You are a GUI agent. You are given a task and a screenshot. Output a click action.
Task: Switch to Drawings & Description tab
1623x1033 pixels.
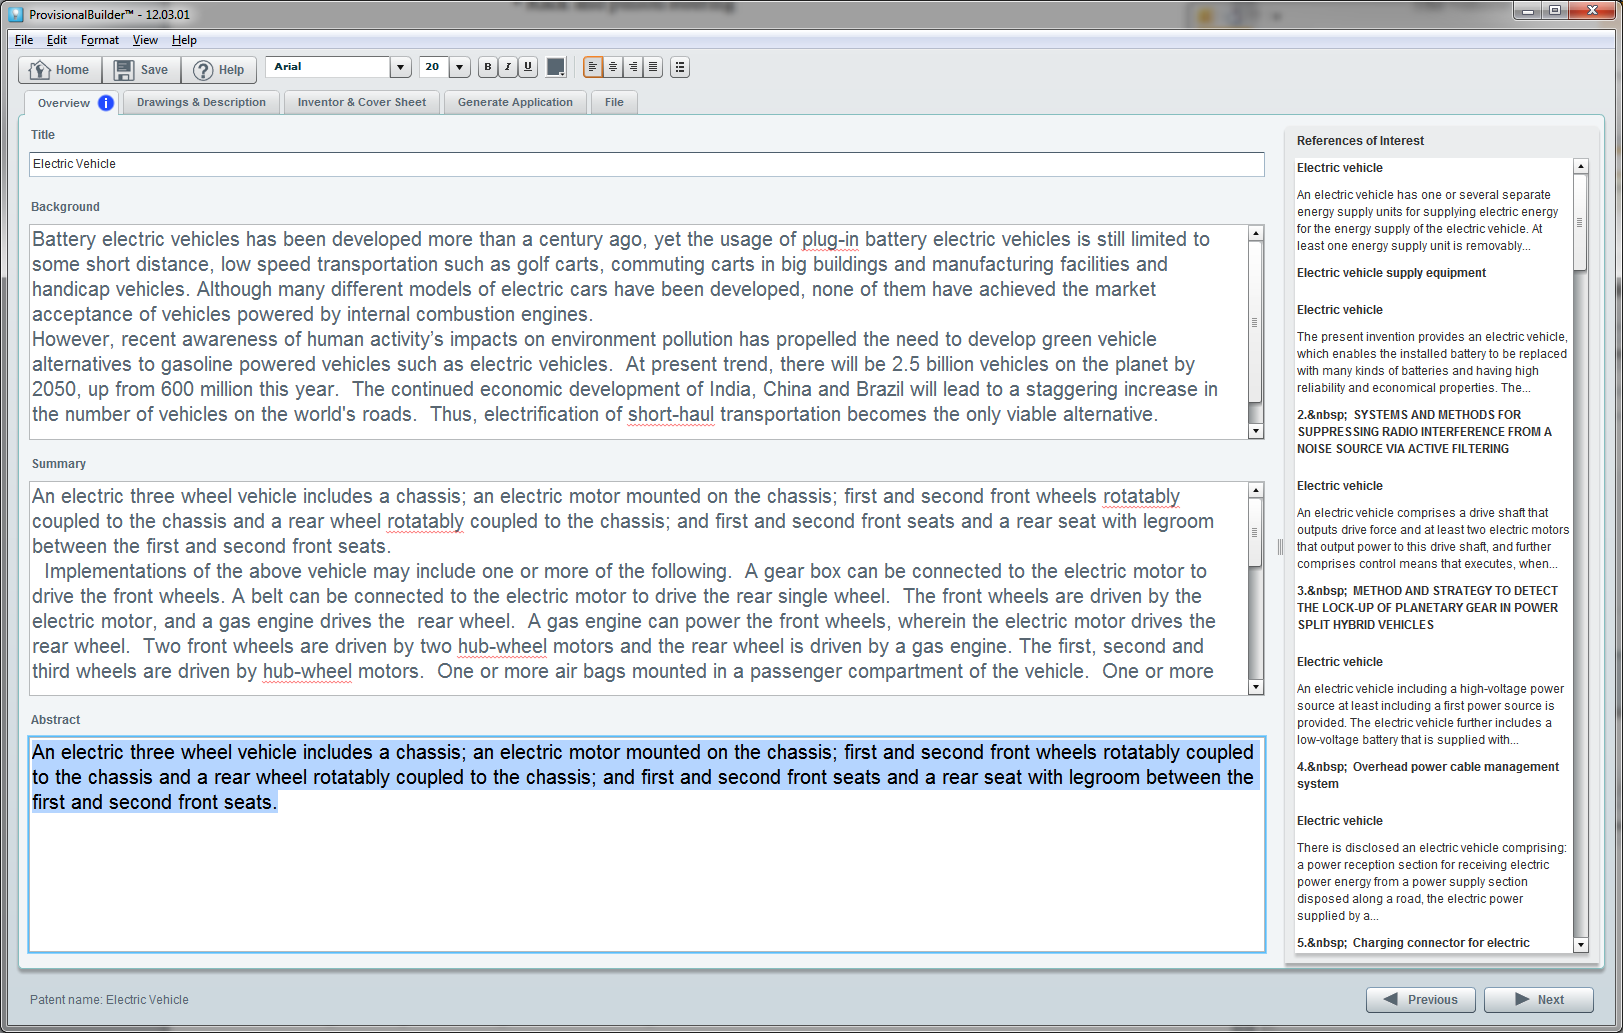point(201,102)
